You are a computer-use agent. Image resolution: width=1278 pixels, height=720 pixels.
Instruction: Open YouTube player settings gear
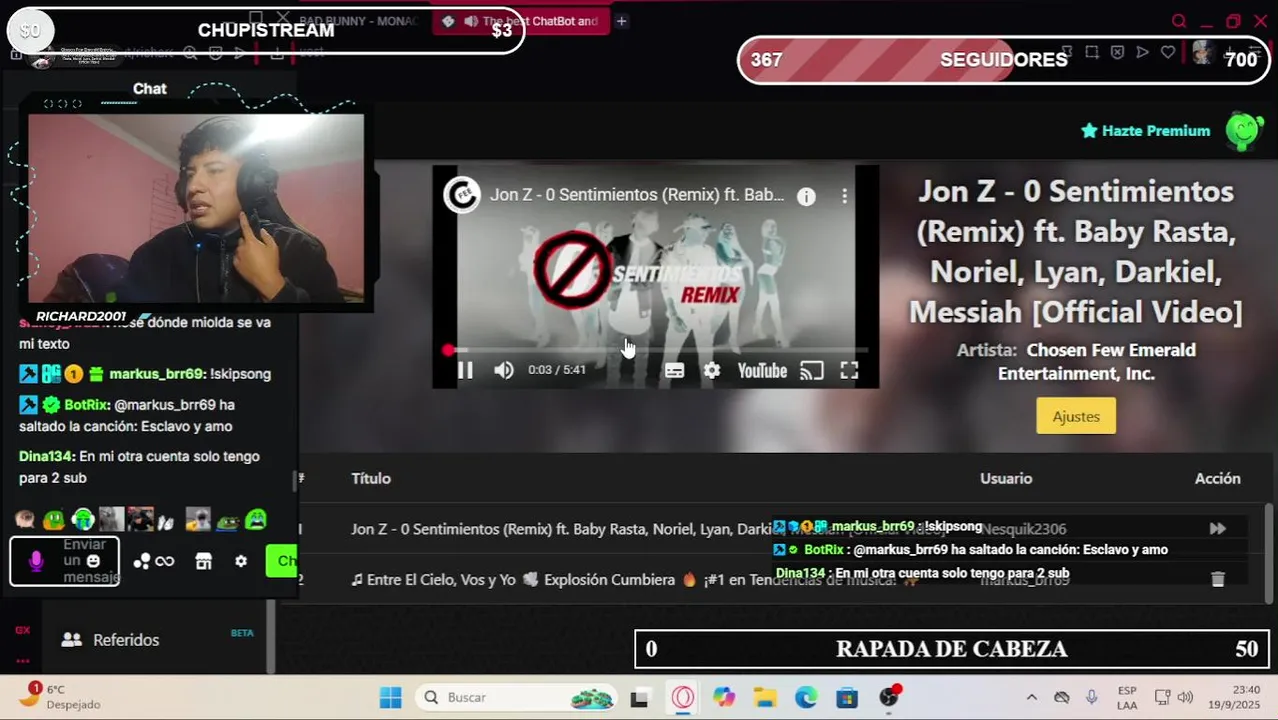point(711,371)
